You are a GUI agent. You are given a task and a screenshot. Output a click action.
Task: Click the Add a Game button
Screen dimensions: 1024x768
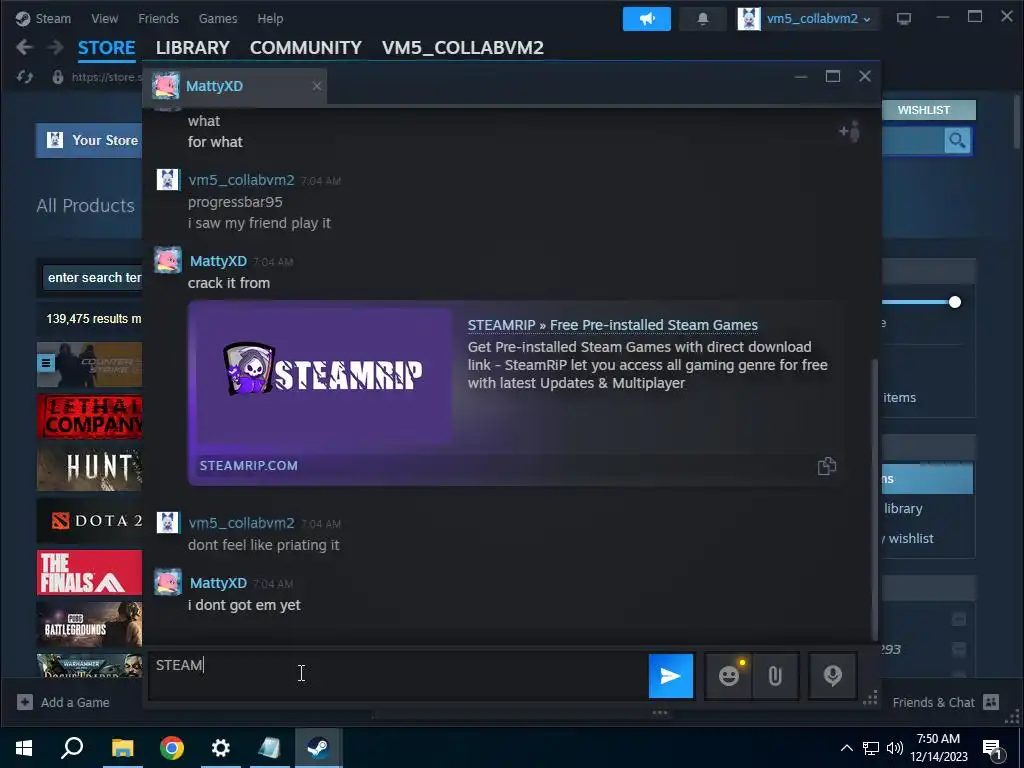(63, 702)
